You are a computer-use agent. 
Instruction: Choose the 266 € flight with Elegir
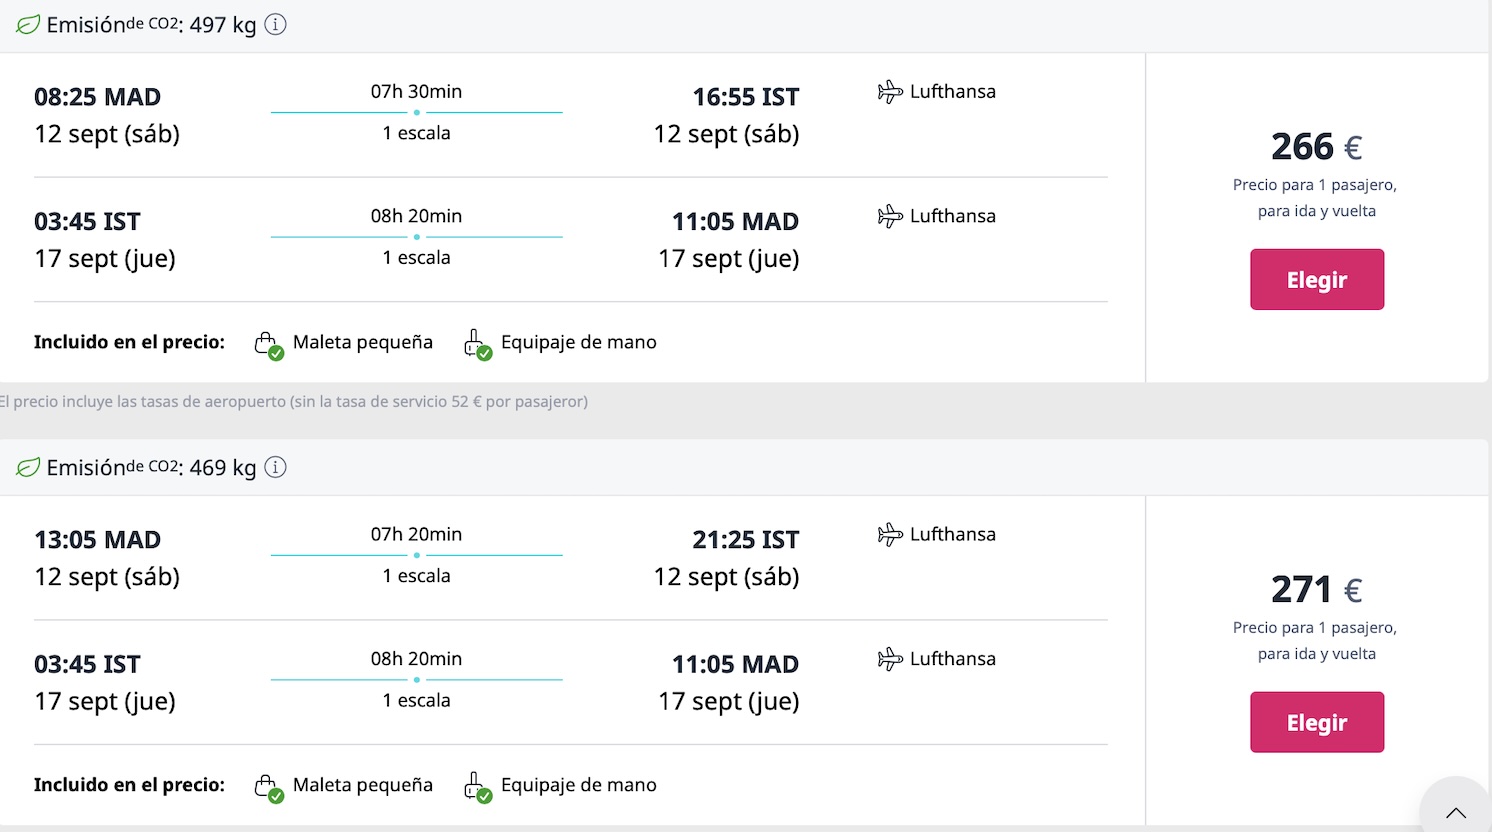coord(1316,280)
